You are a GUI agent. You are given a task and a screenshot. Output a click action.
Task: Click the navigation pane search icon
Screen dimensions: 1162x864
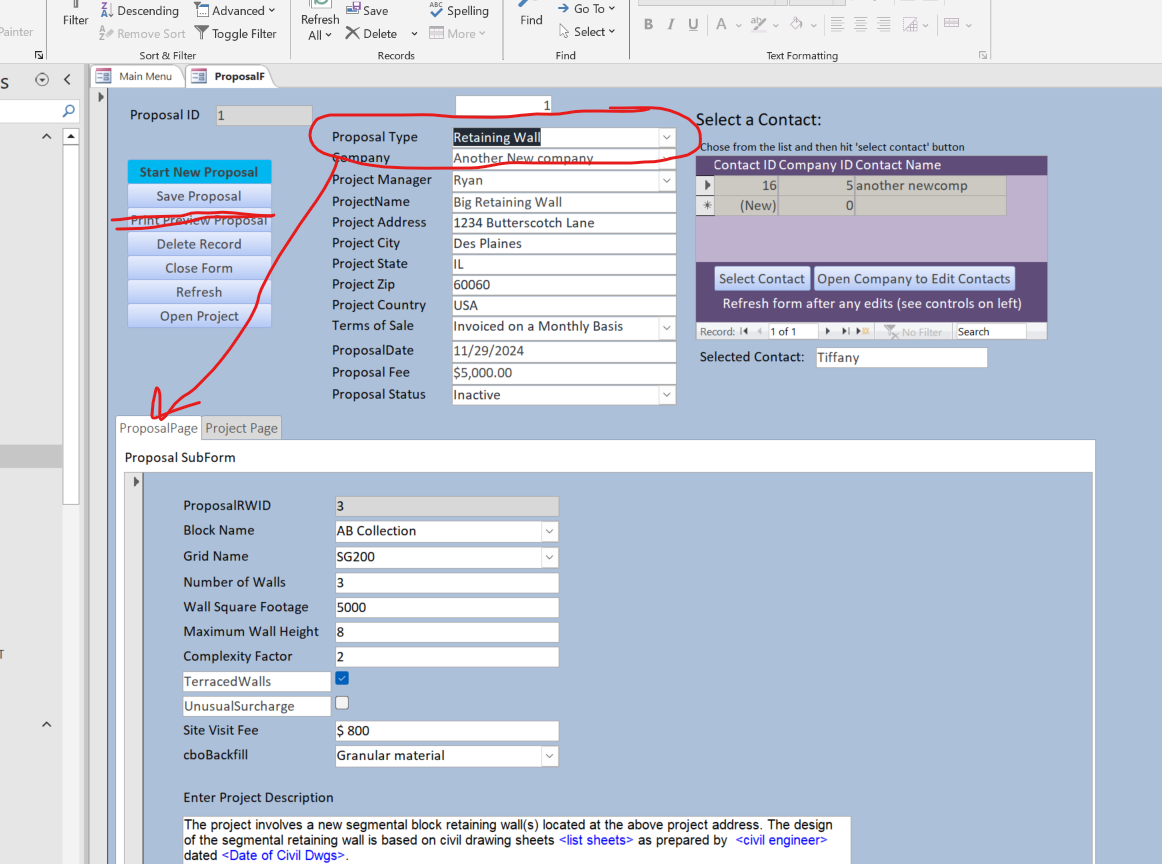click(x=68, y=111)
